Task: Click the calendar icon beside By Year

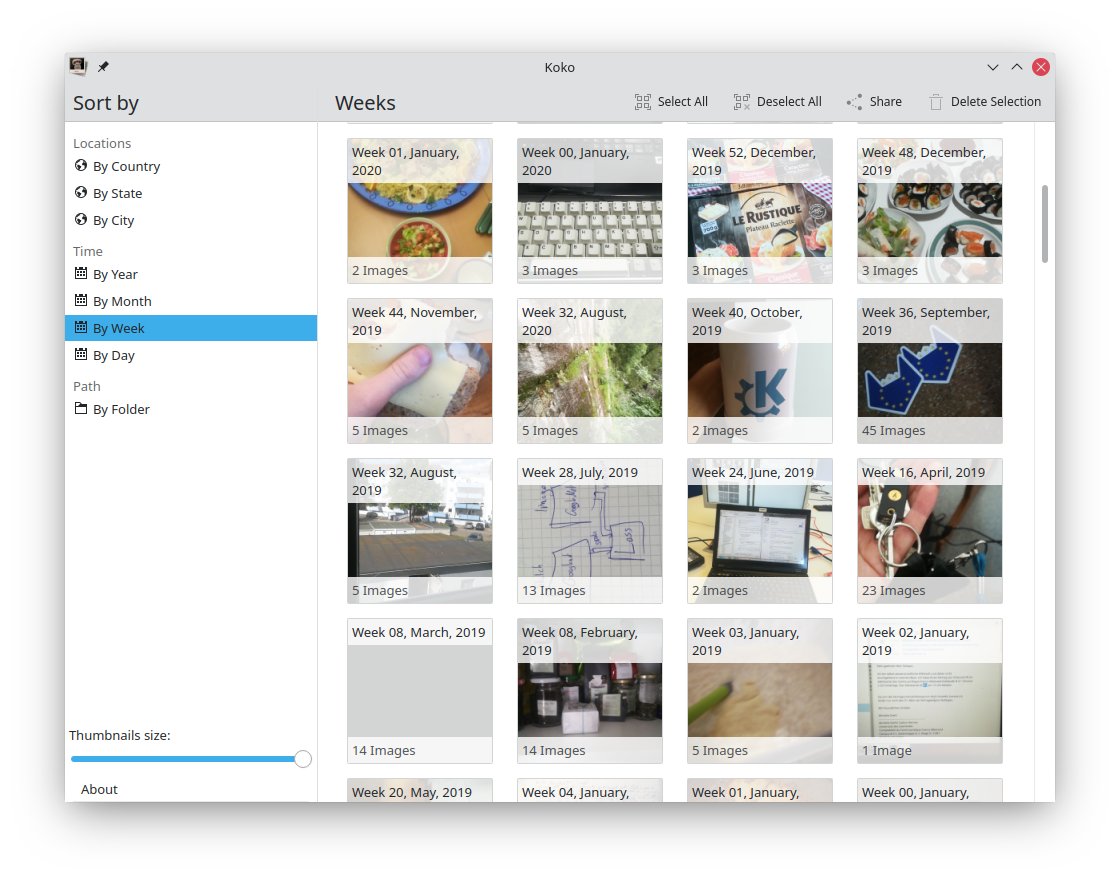Action: click(81, 273)
